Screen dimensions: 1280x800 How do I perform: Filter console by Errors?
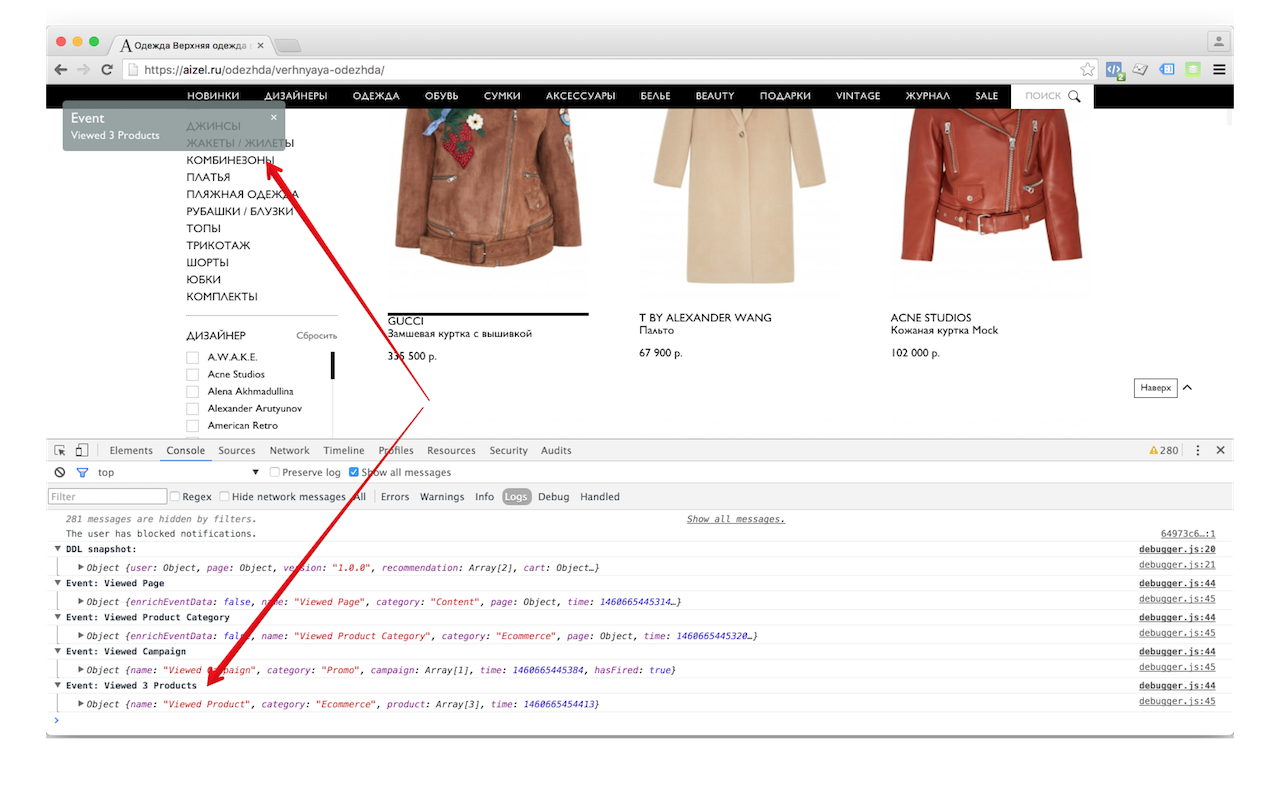(395, 497)
